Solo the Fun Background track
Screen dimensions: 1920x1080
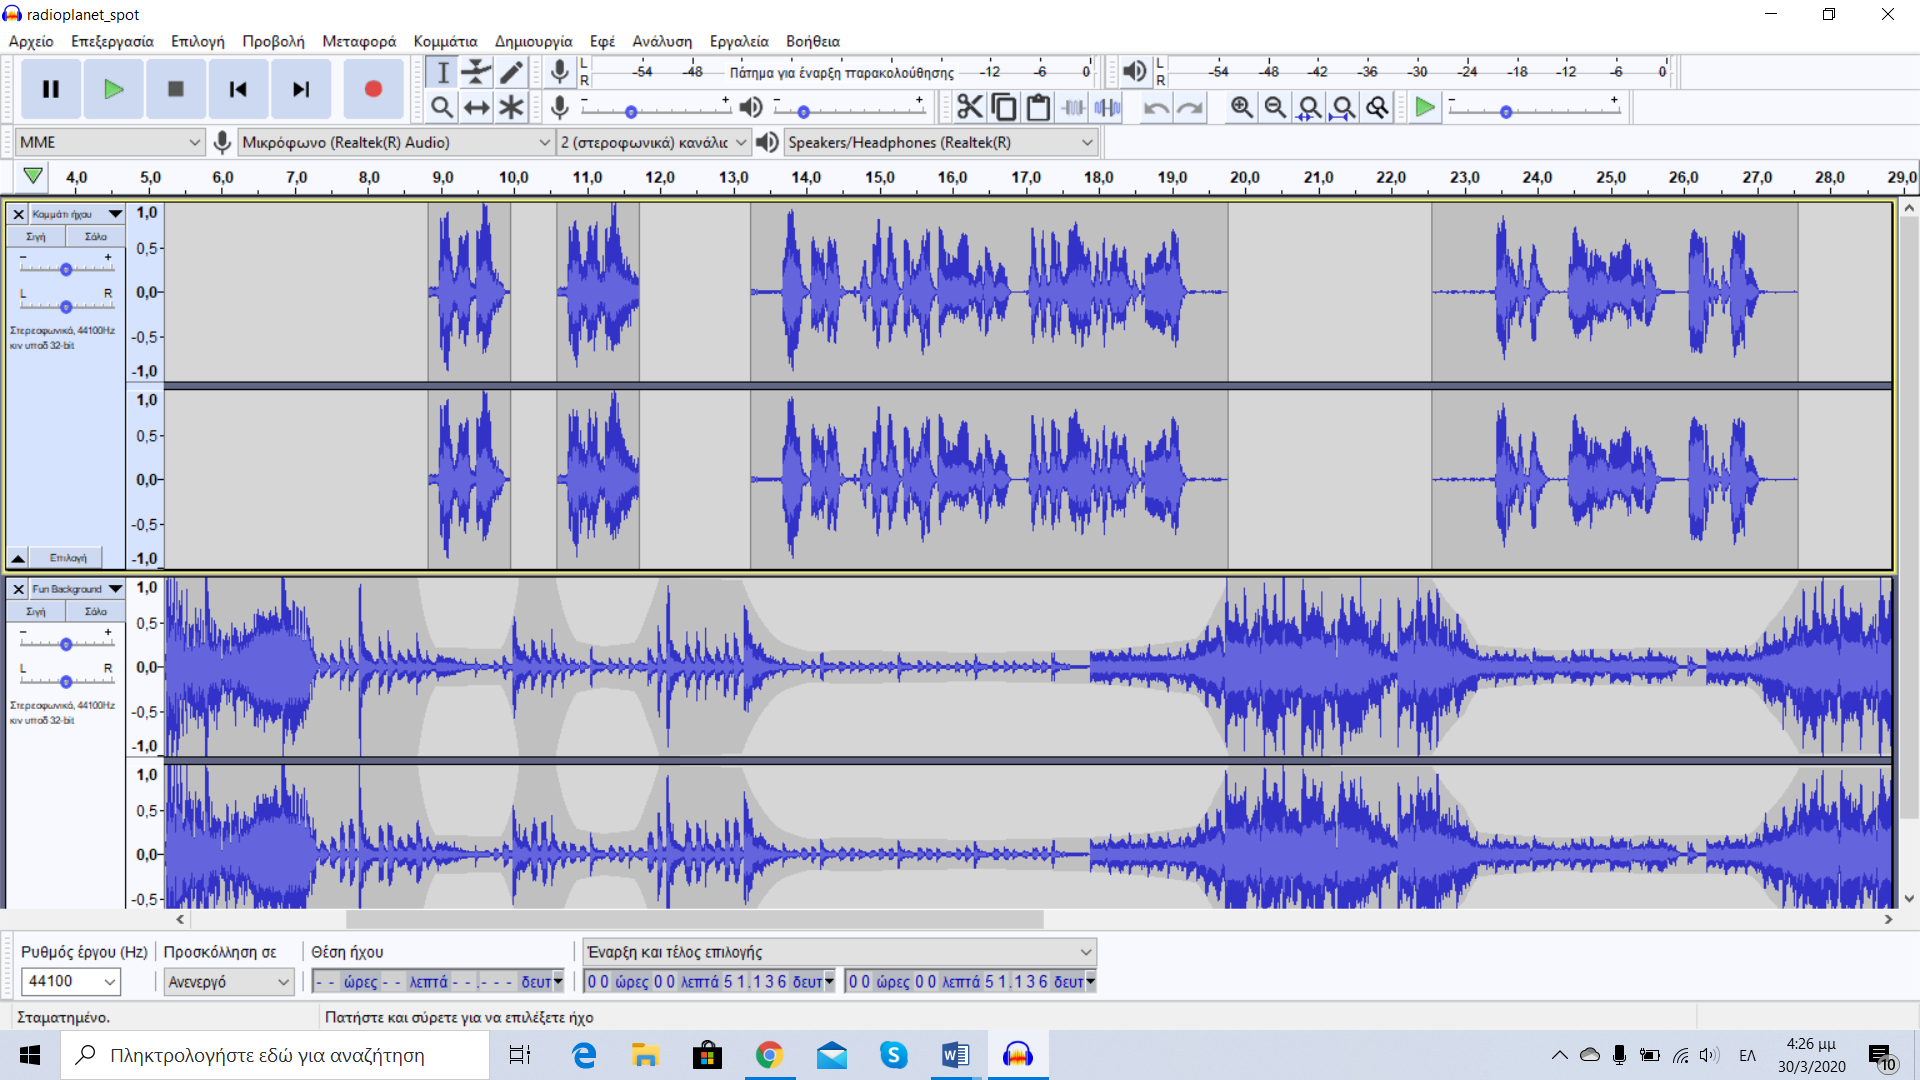(96, 612)
